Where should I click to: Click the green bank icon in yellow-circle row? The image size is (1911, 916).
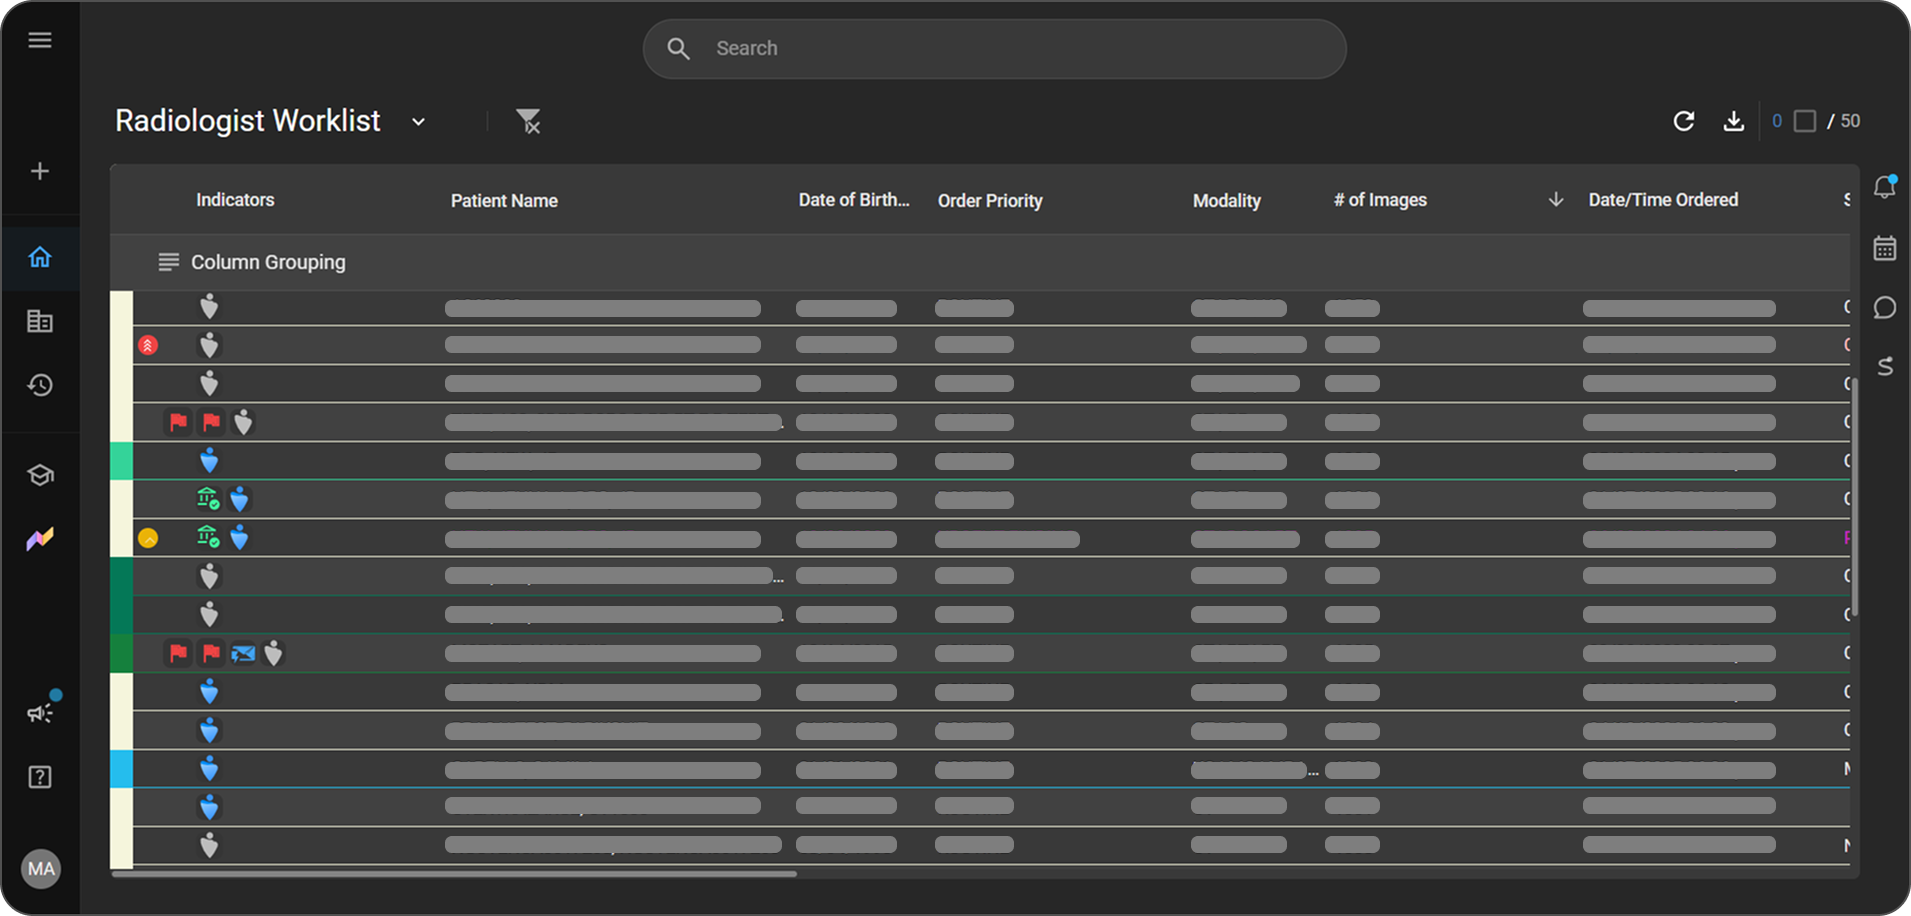(x=208, y=537)
